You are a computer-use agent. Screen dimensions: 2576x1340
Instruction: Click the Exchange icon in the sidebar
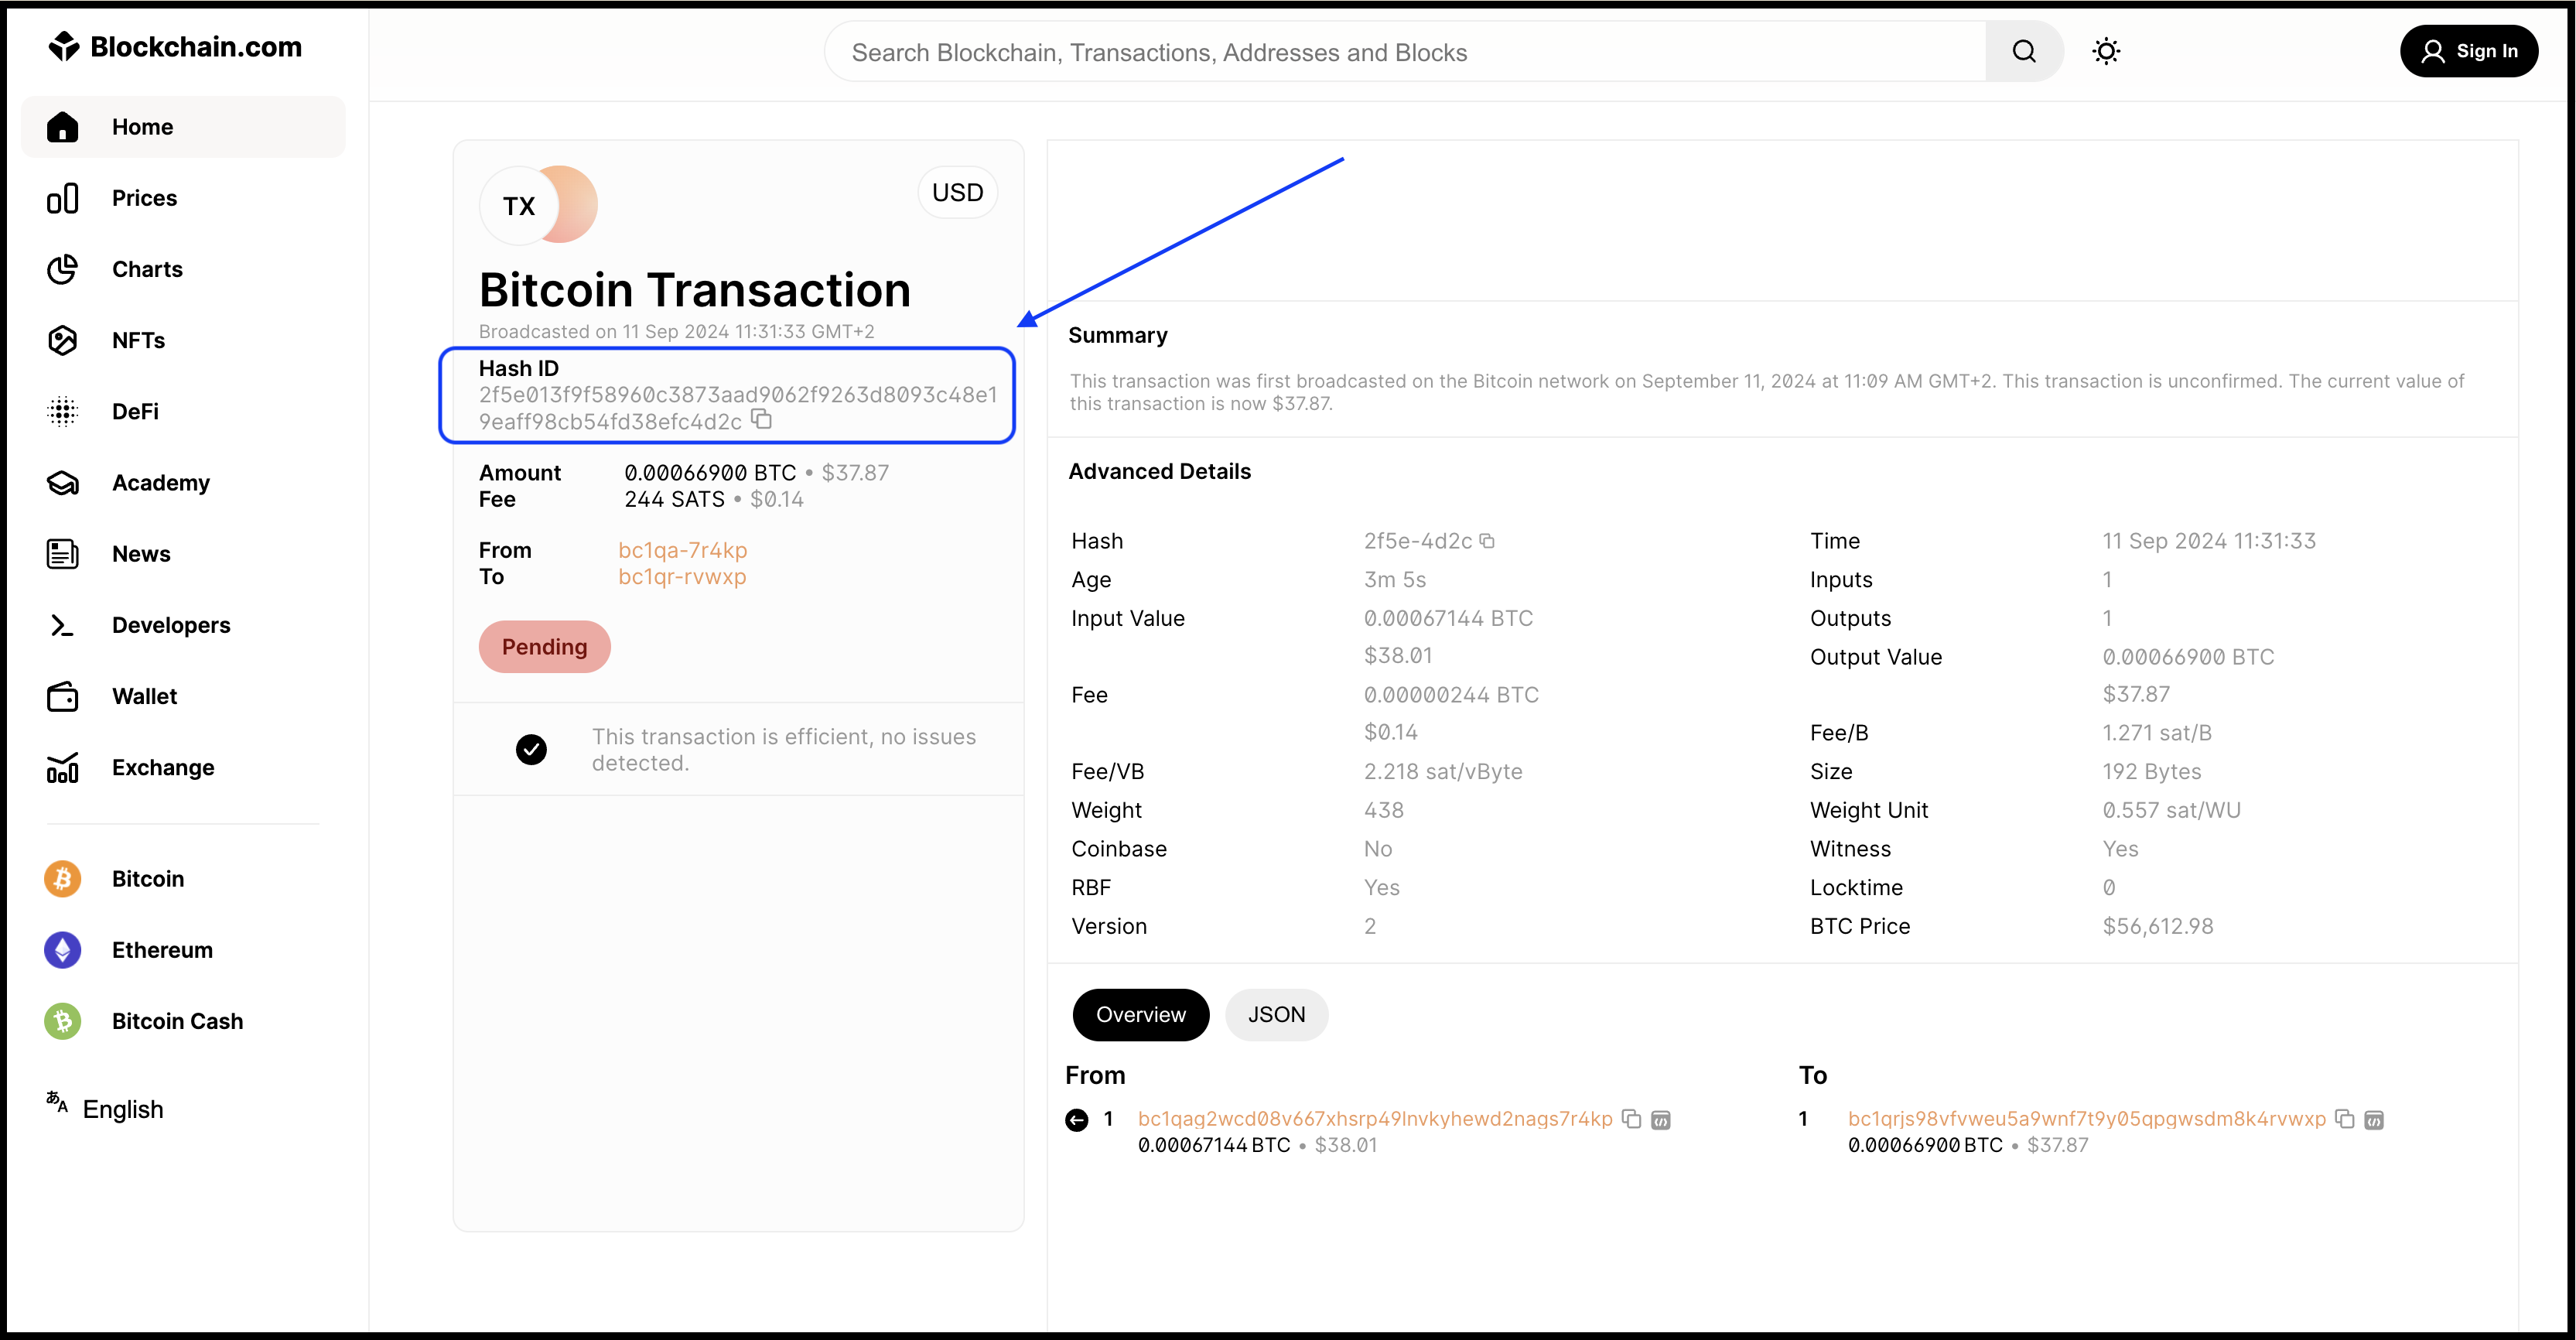[62, 767]
